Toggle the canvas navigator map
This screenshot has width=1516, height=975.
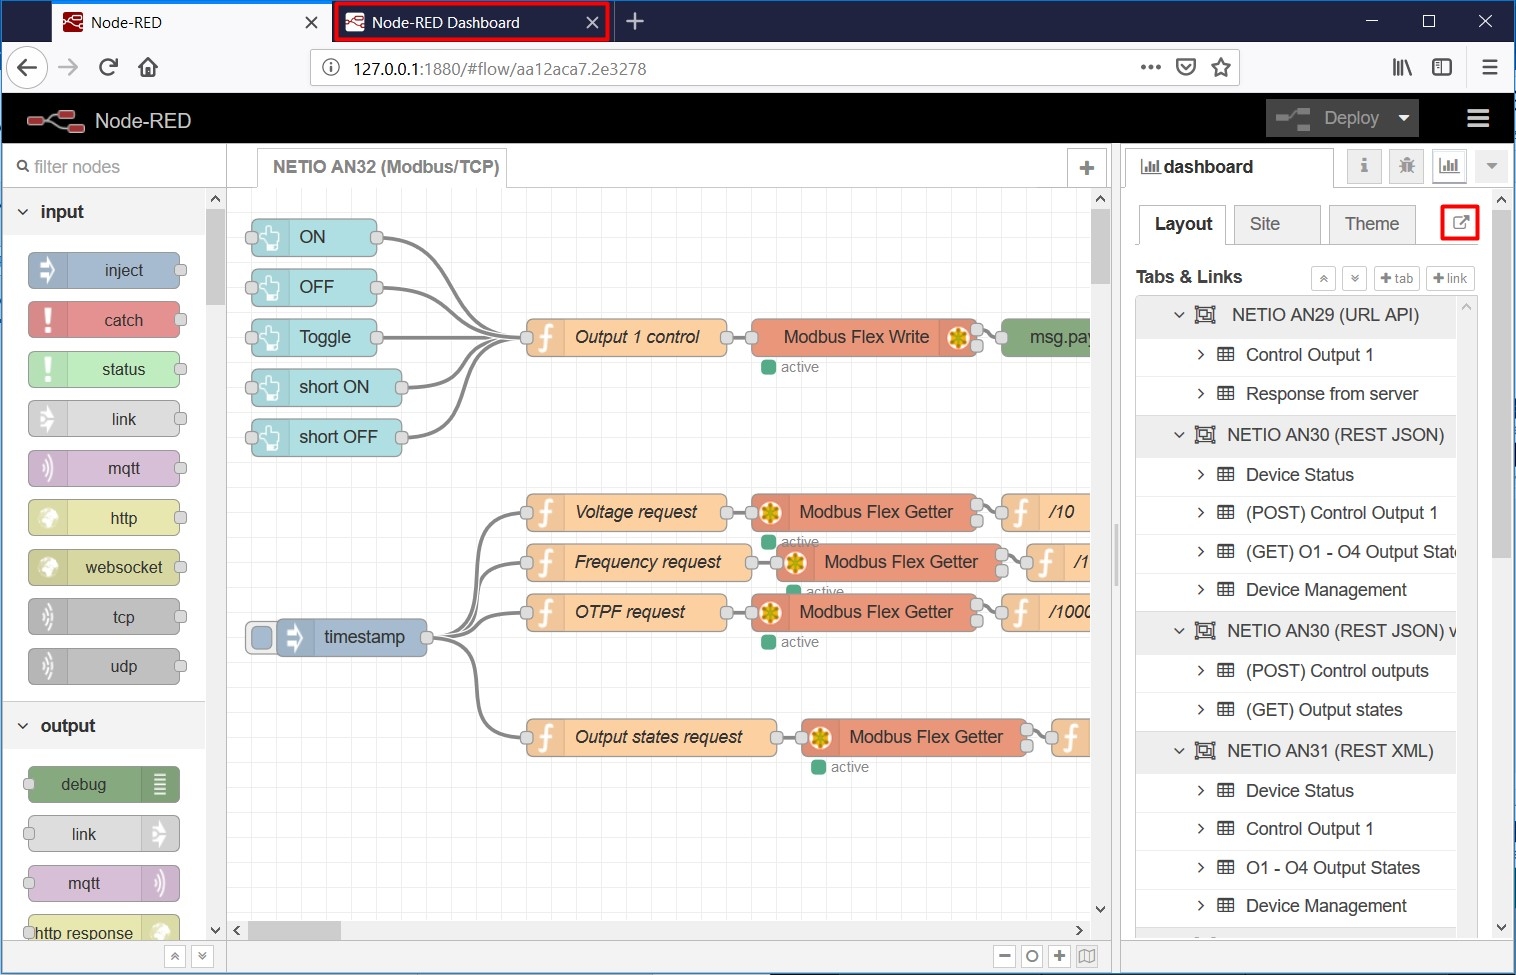click(1087, 956)
